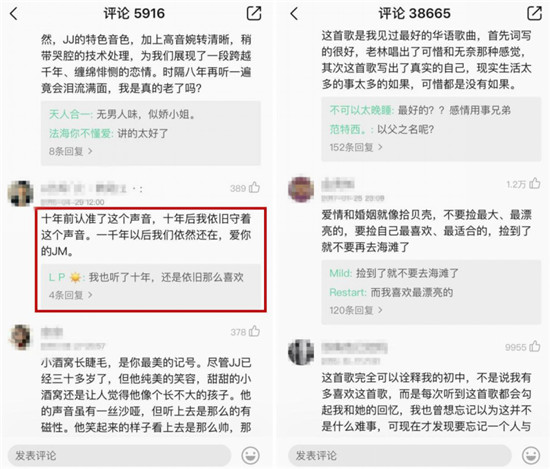550x469 pixels.
Task: Like the comment with 1.2万 thumbs-up
Action: 535,183
